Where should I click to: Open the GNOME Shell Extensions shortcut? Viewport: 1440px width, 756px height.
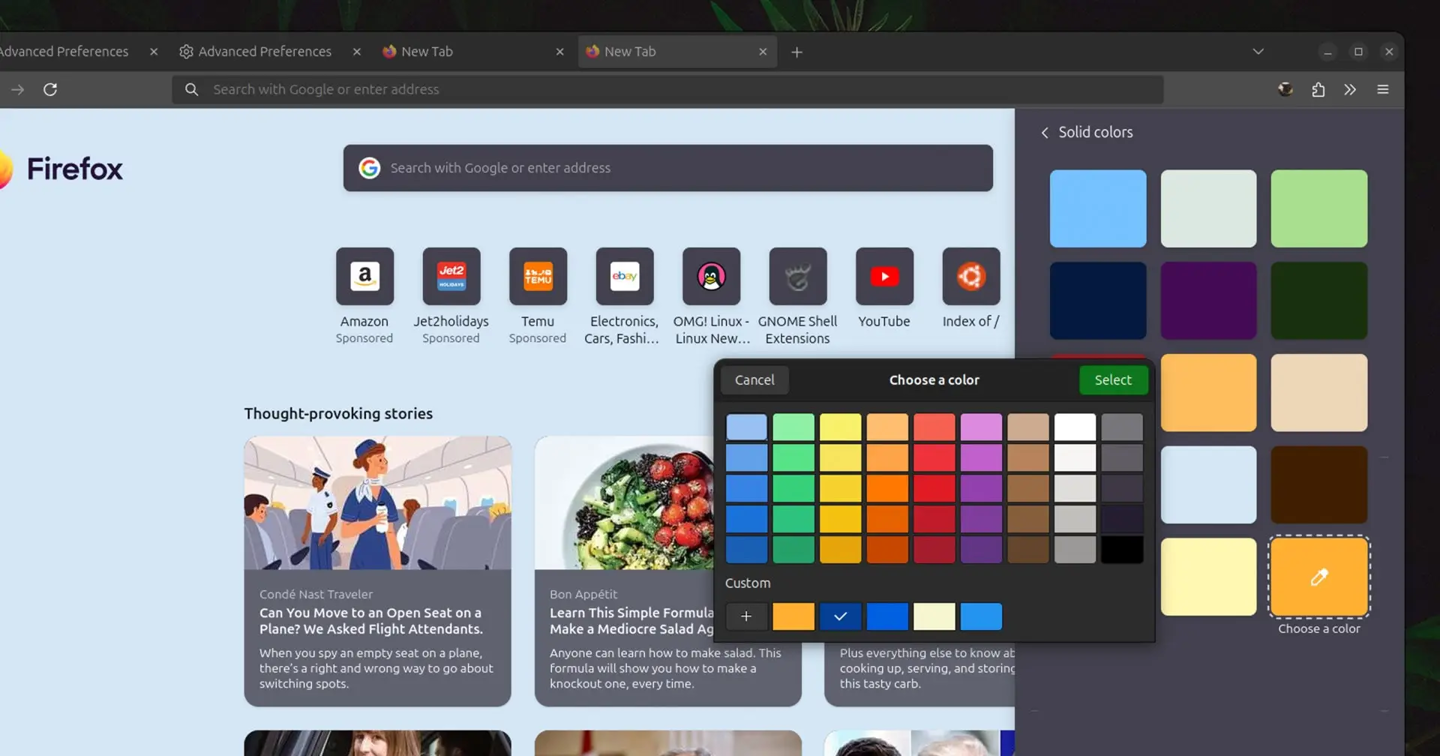pos(797,276)
